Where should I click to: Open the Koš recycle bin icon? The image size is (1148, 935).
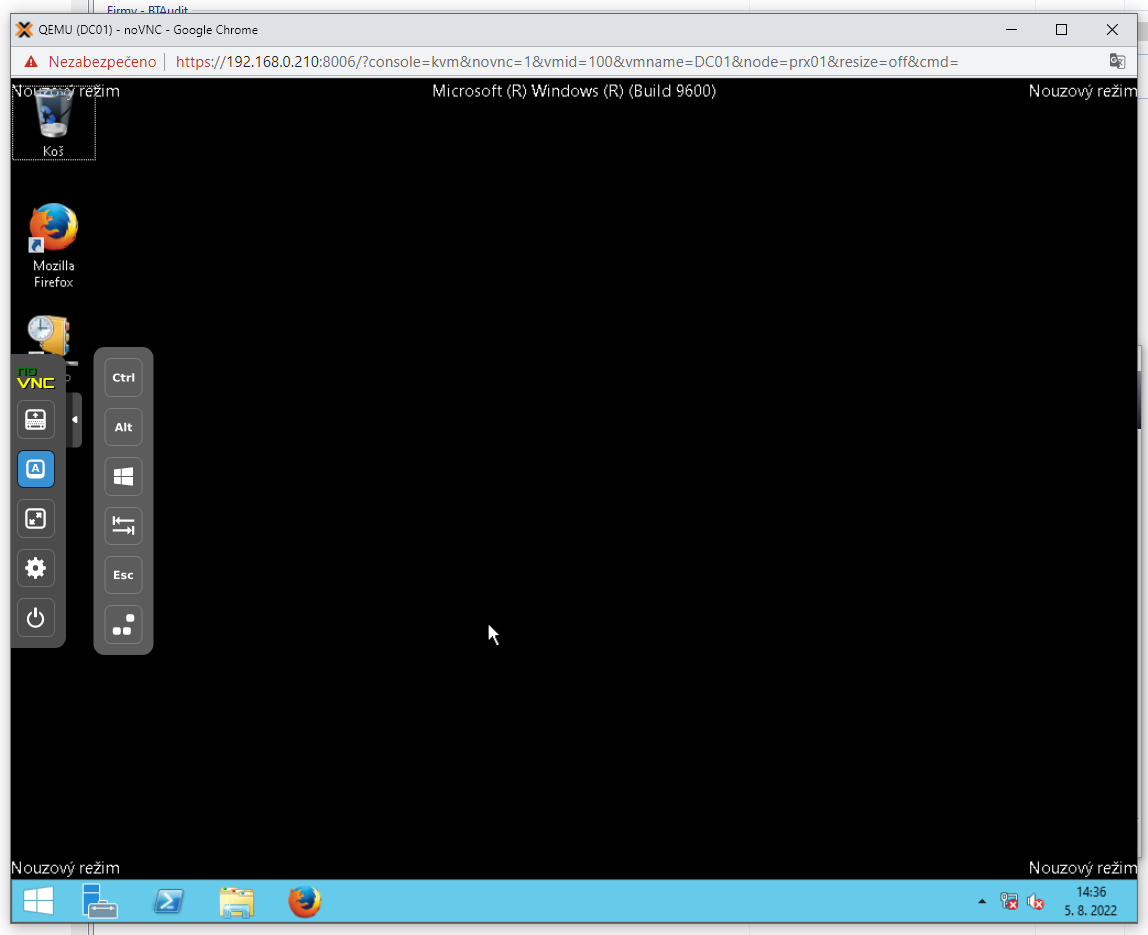click(54, 121)
